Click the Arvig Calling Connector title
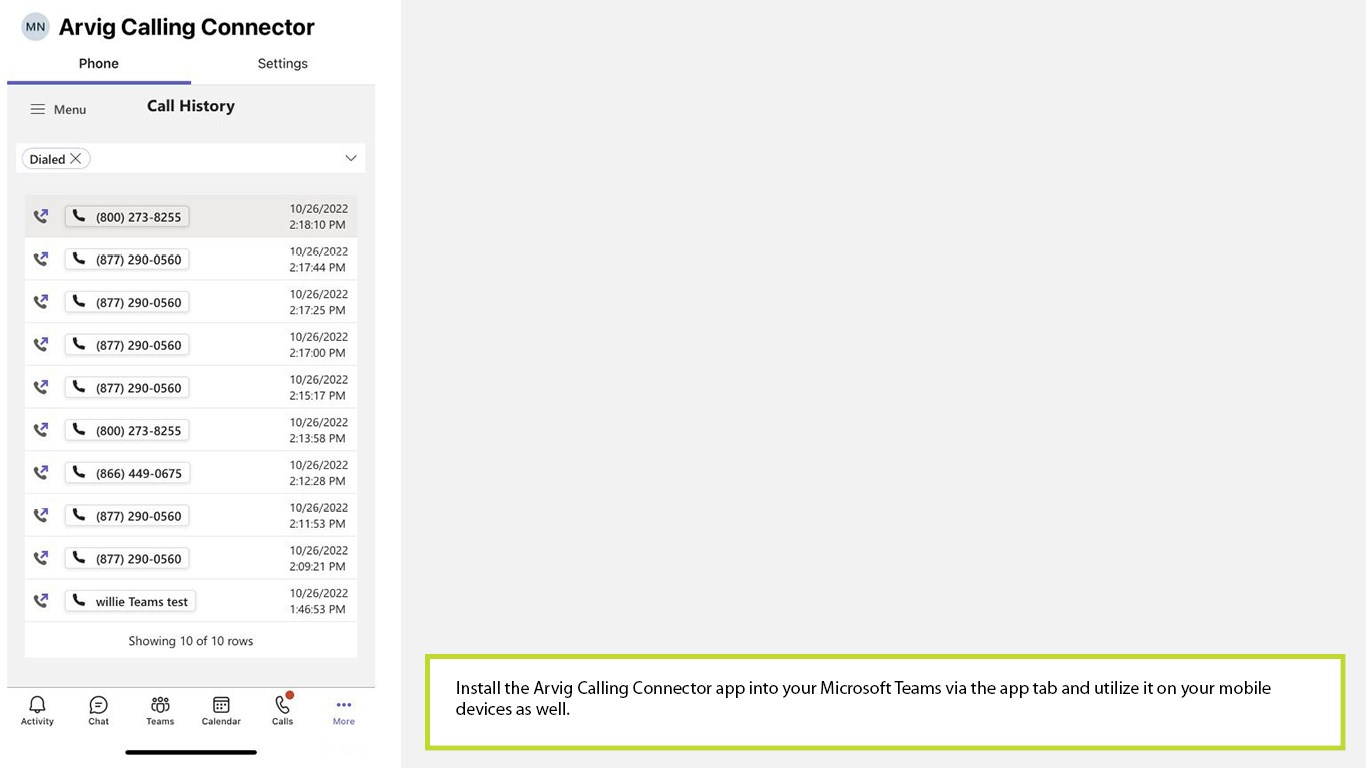Image resolution: width=1366 pixels, height=768 pixels. tap(187, 27)
